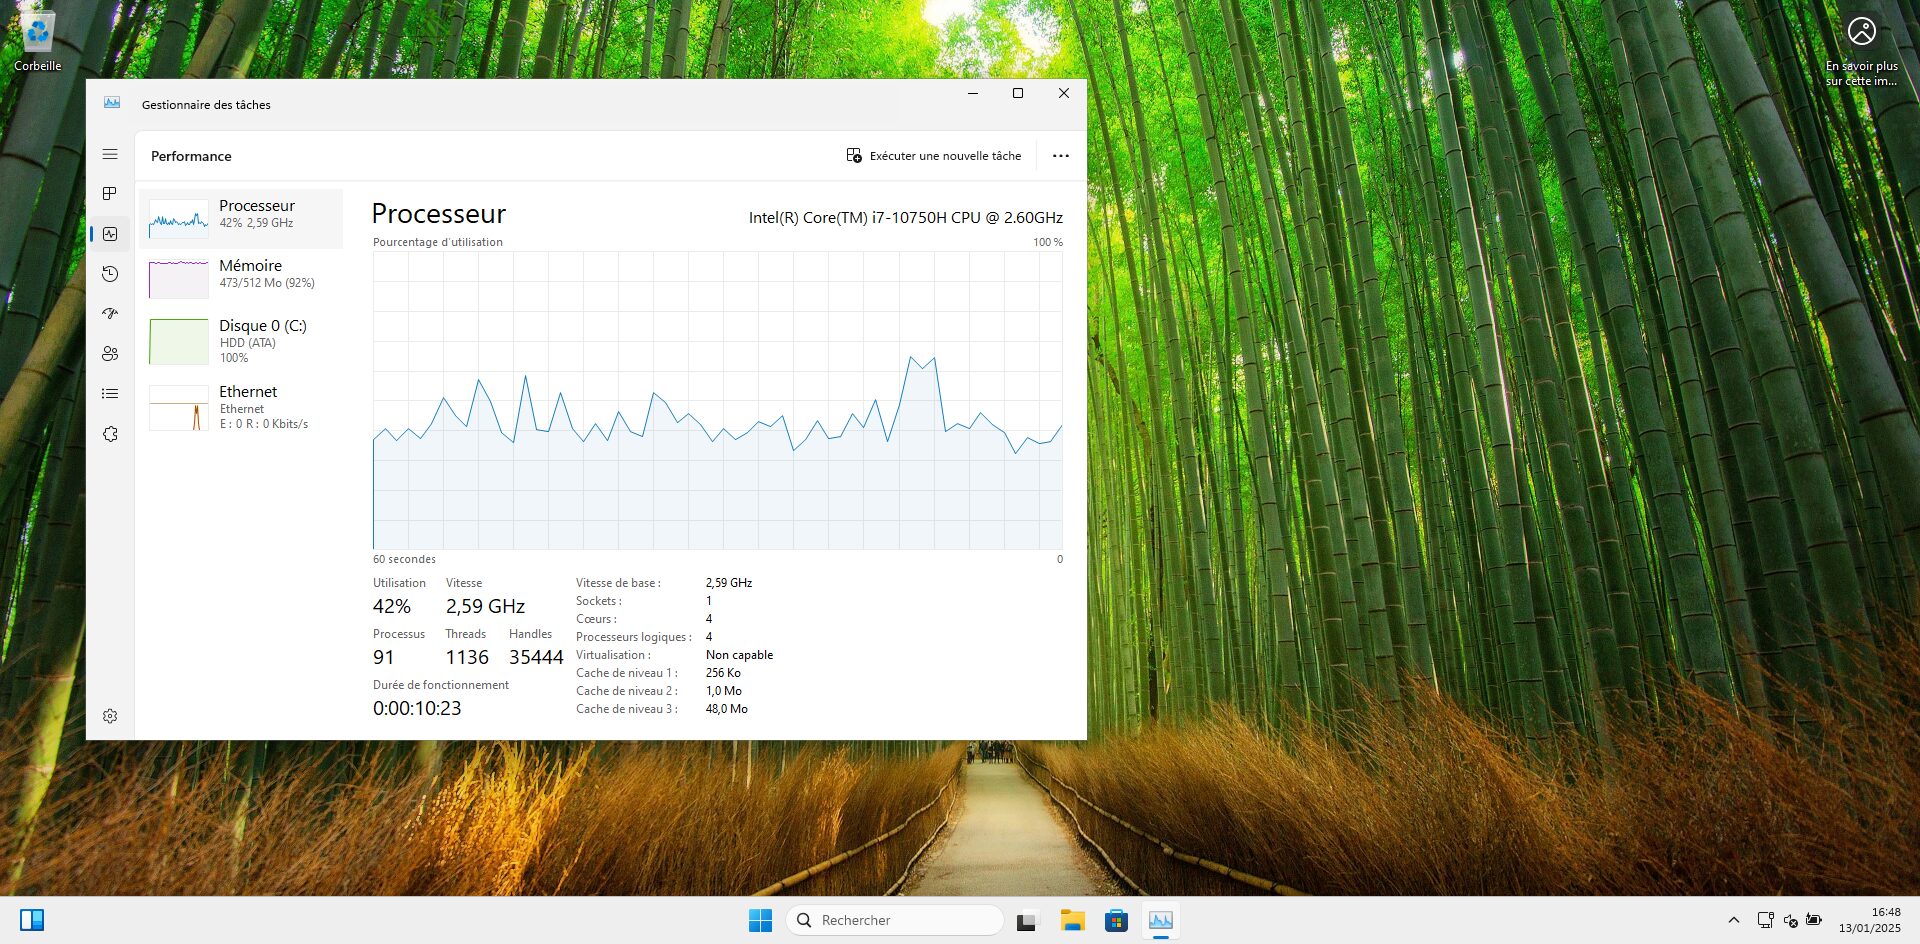Open clock and date 16:48

coord(1869,920)
